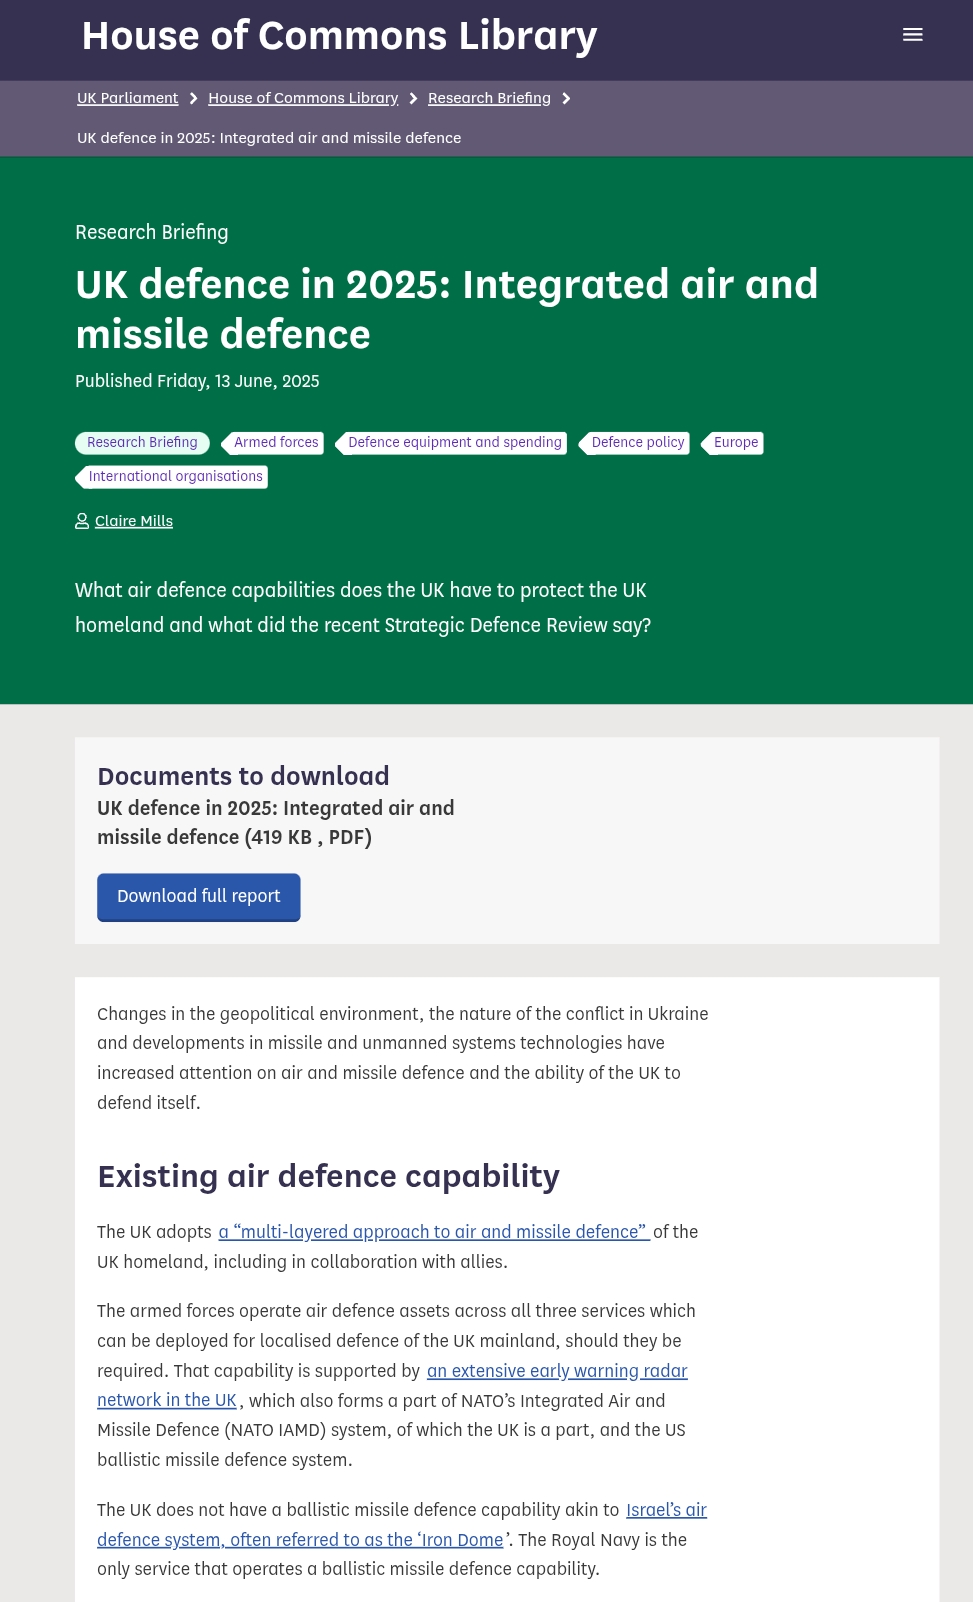
Task: Click the "Documents to download" heading
Action: [x=243, y=776]
